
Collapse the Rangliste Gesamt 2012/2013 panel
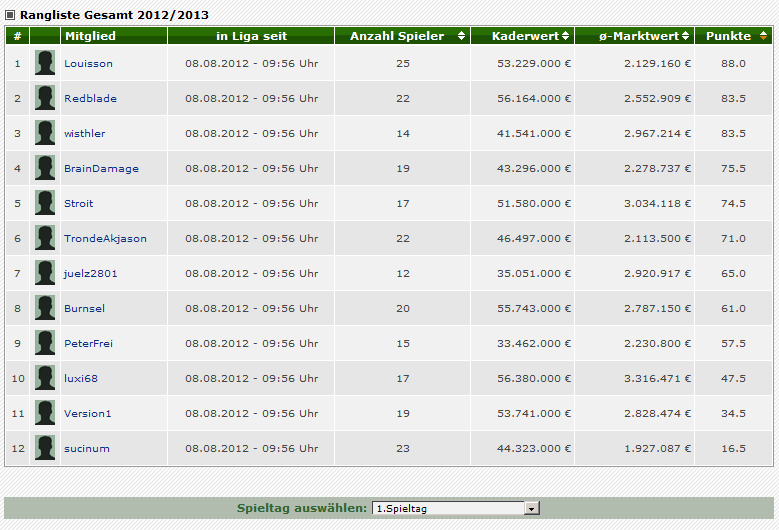(x=10, y=15)
